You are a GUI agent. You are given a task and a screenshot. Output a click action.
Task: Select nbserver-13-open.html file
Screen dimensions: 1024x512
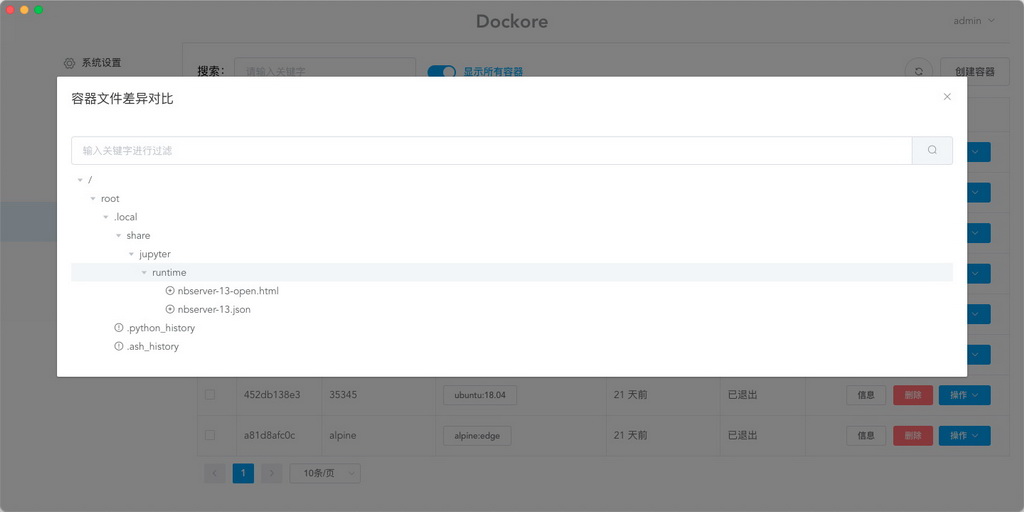point(228,291)
